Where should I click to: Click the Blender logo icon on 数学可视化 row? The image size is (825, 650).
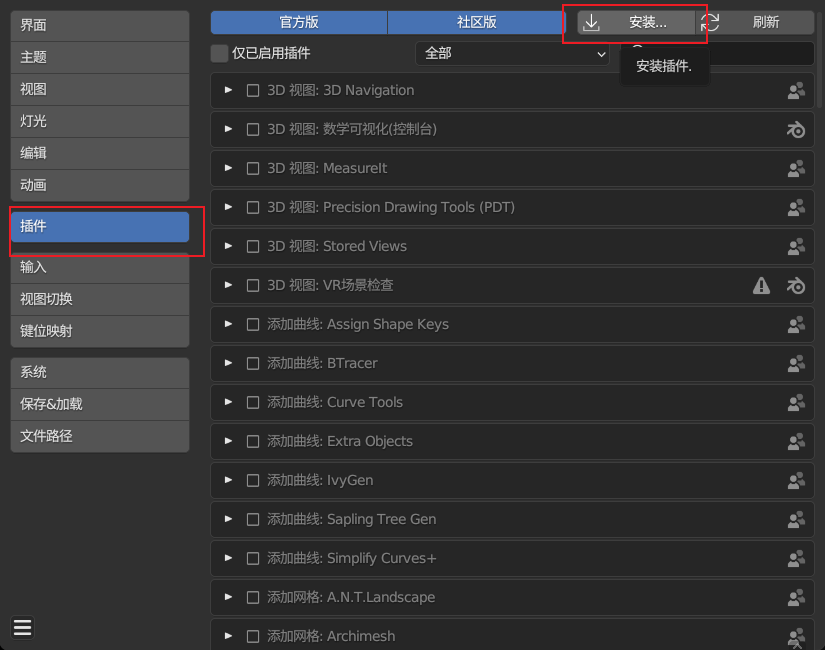(796, 129)
